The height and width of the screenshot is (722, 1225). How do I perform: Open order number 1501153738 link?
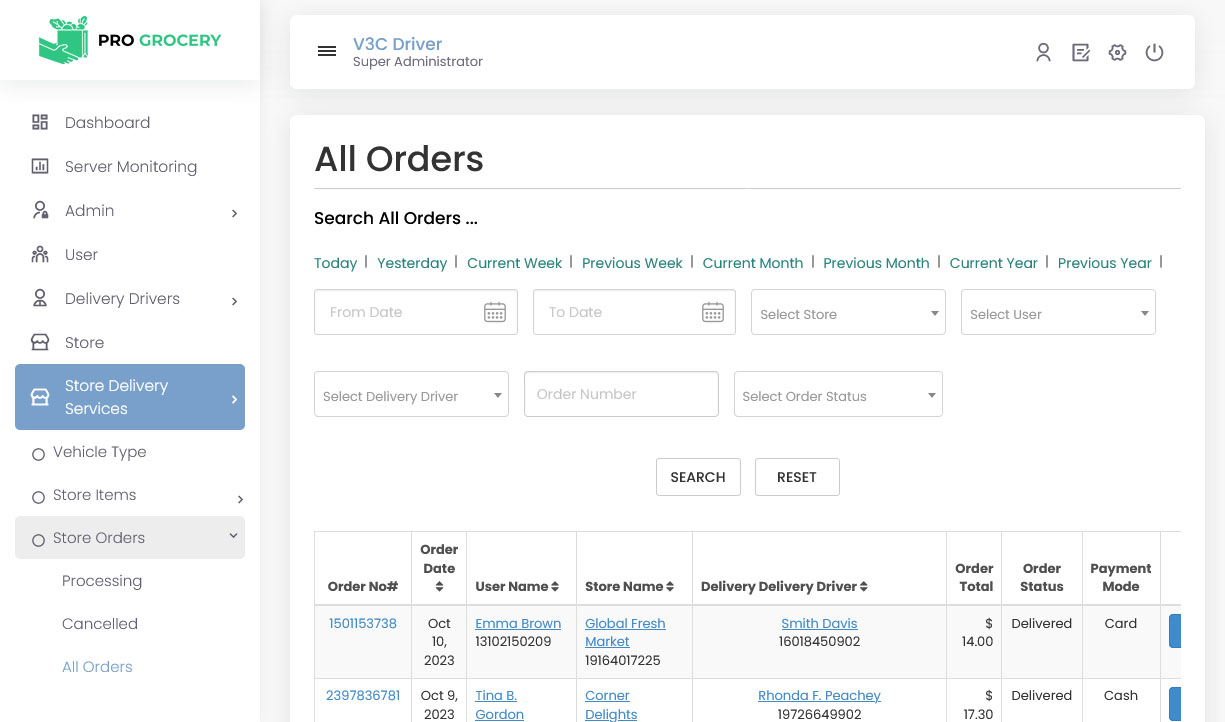pos(363,623)
